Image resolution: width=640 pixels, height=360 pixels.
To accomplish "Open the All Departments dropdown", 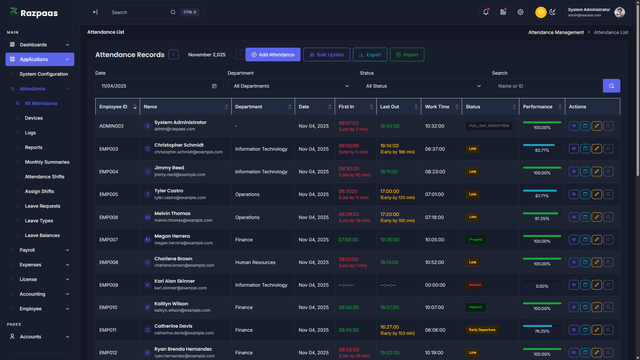I will [291, 86].
